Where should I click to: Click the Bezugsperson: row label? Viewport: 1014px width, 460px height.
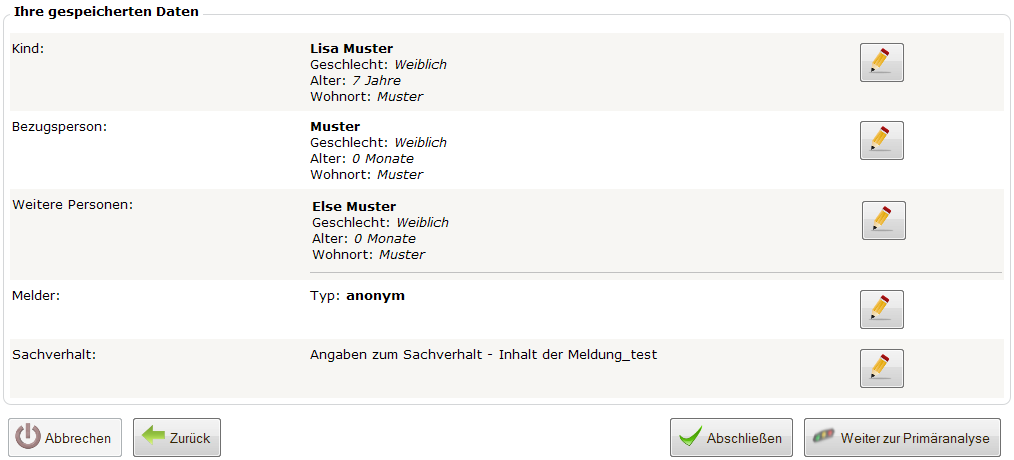(59, 127)
